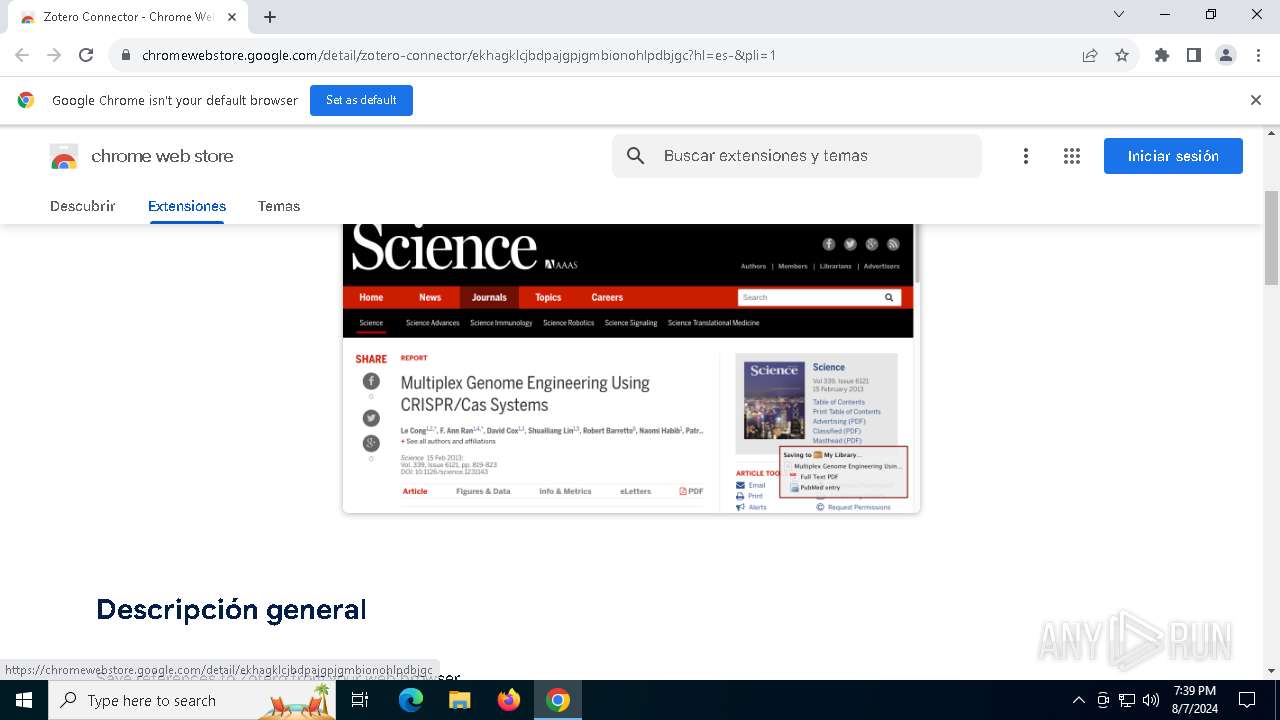
Task: Launch Microsoft Edge from taskbar
Action: click(411, 700)
